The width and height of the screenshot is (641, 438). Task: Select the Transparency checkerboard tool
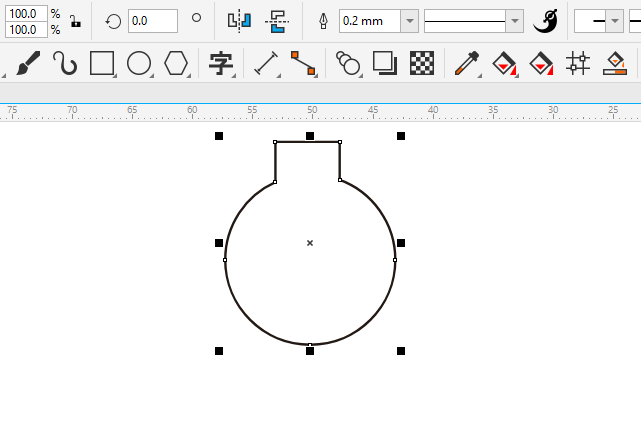pyautogui.click(x=423, y=64)
